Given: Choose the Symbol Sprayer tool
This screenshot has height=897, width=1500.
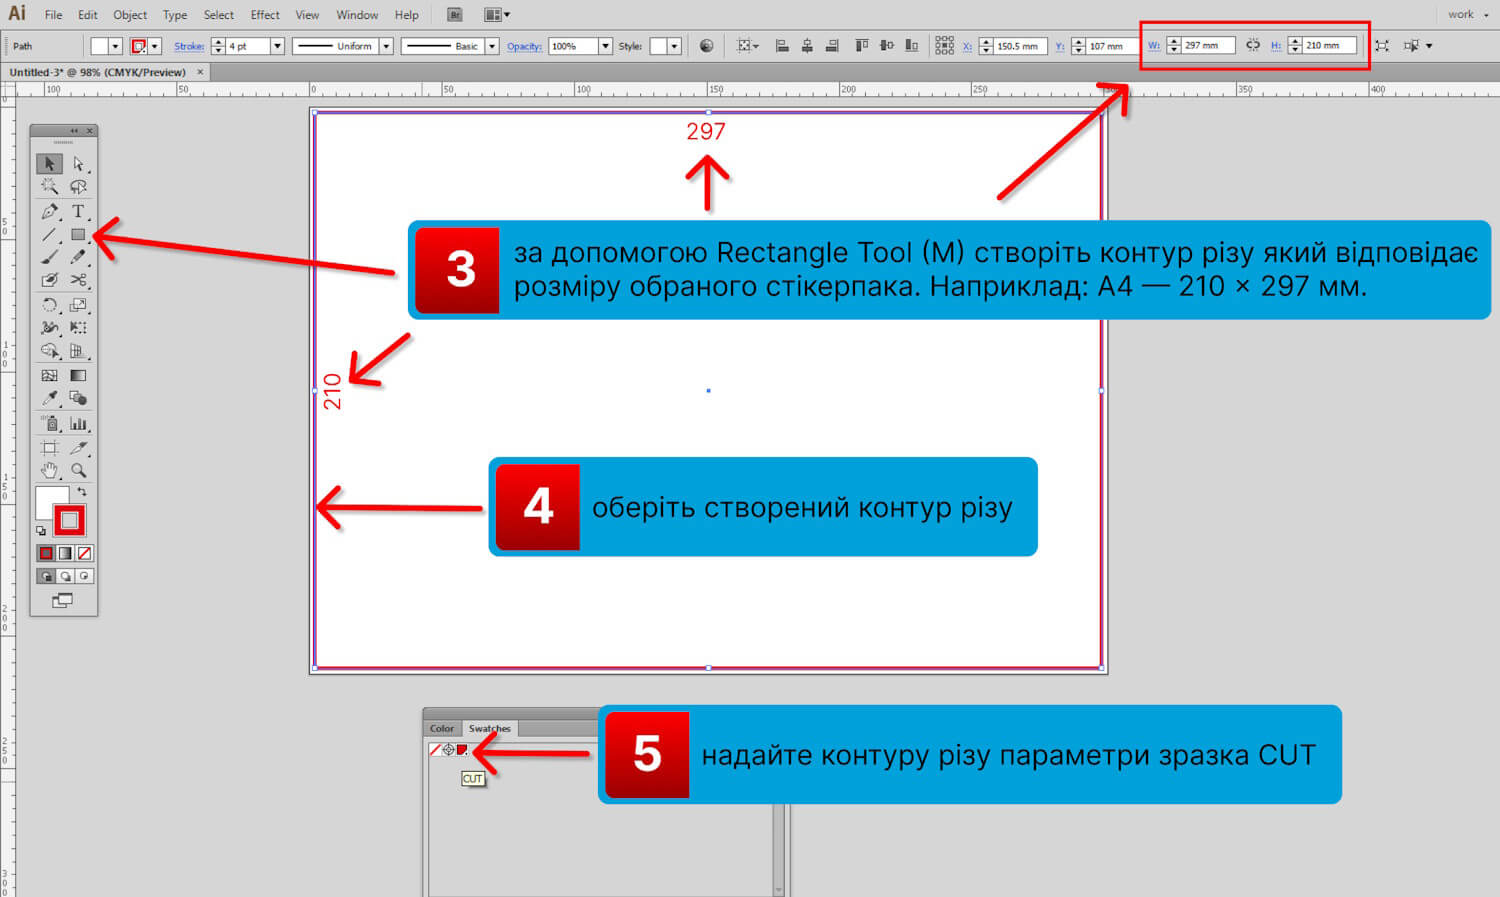Looking at the screenshot, I should (49, 424).
